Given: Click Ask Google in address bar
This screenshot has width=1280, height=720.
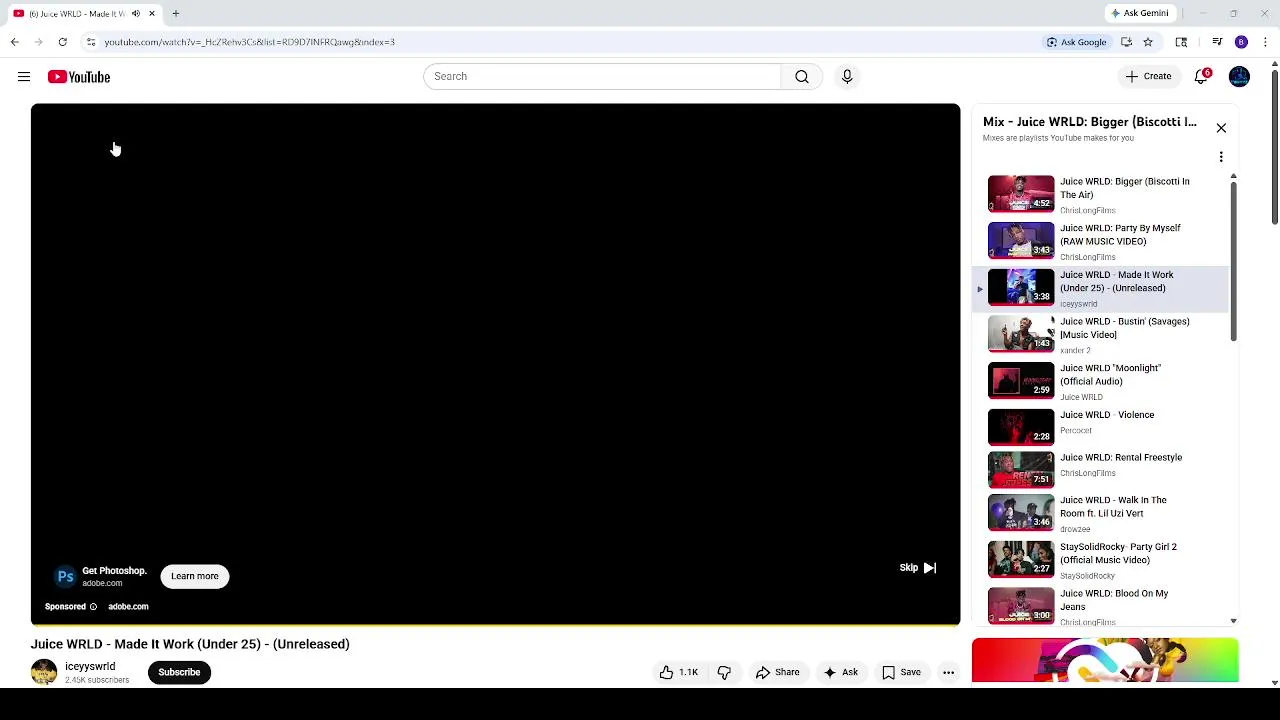Looking at the screenshot, I should click(1076, 42).
